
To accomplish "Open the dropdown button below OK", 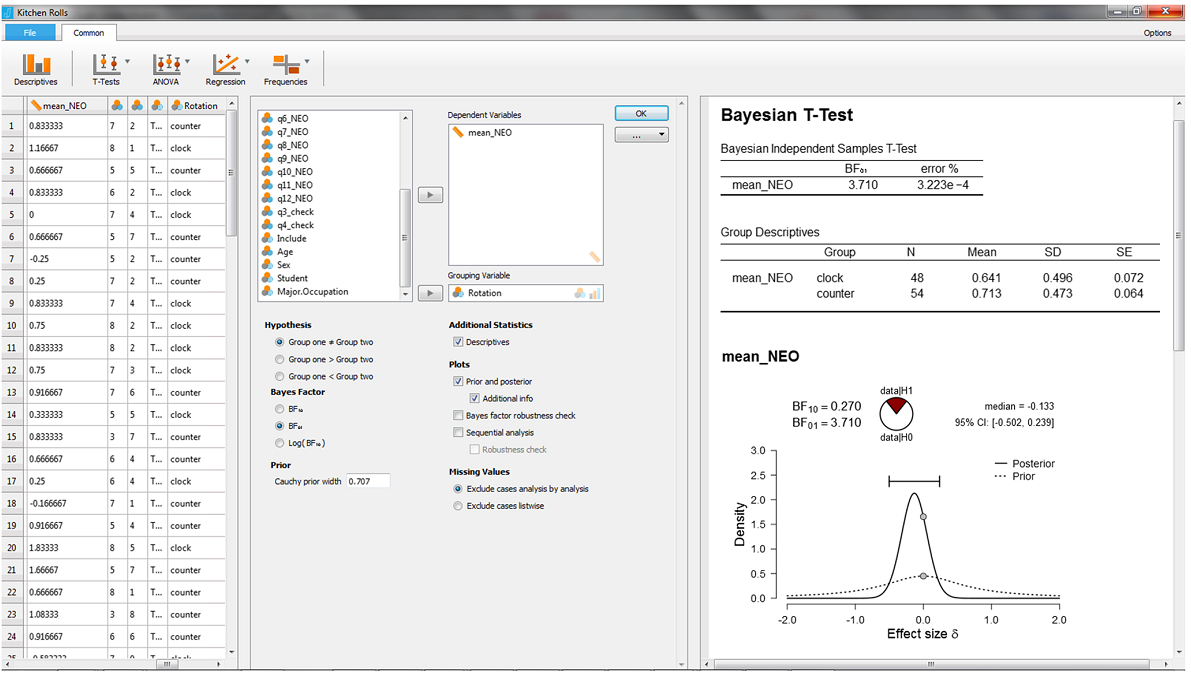I will [641, 134].
